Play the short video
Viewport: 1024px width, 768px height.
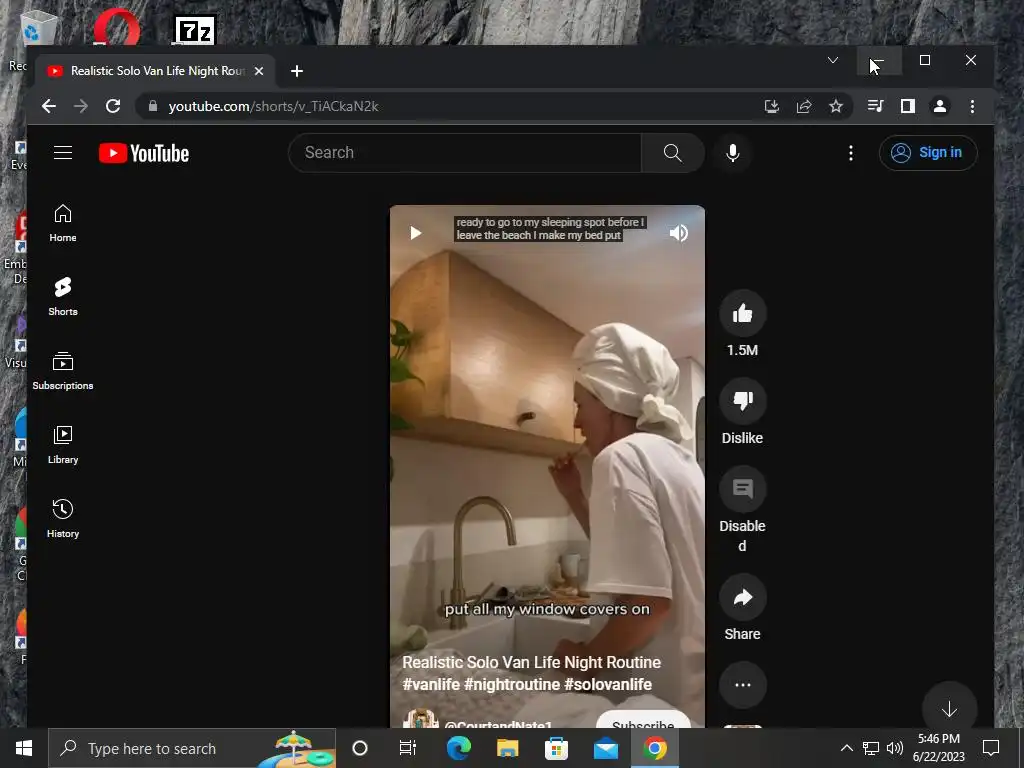point(415,233)
